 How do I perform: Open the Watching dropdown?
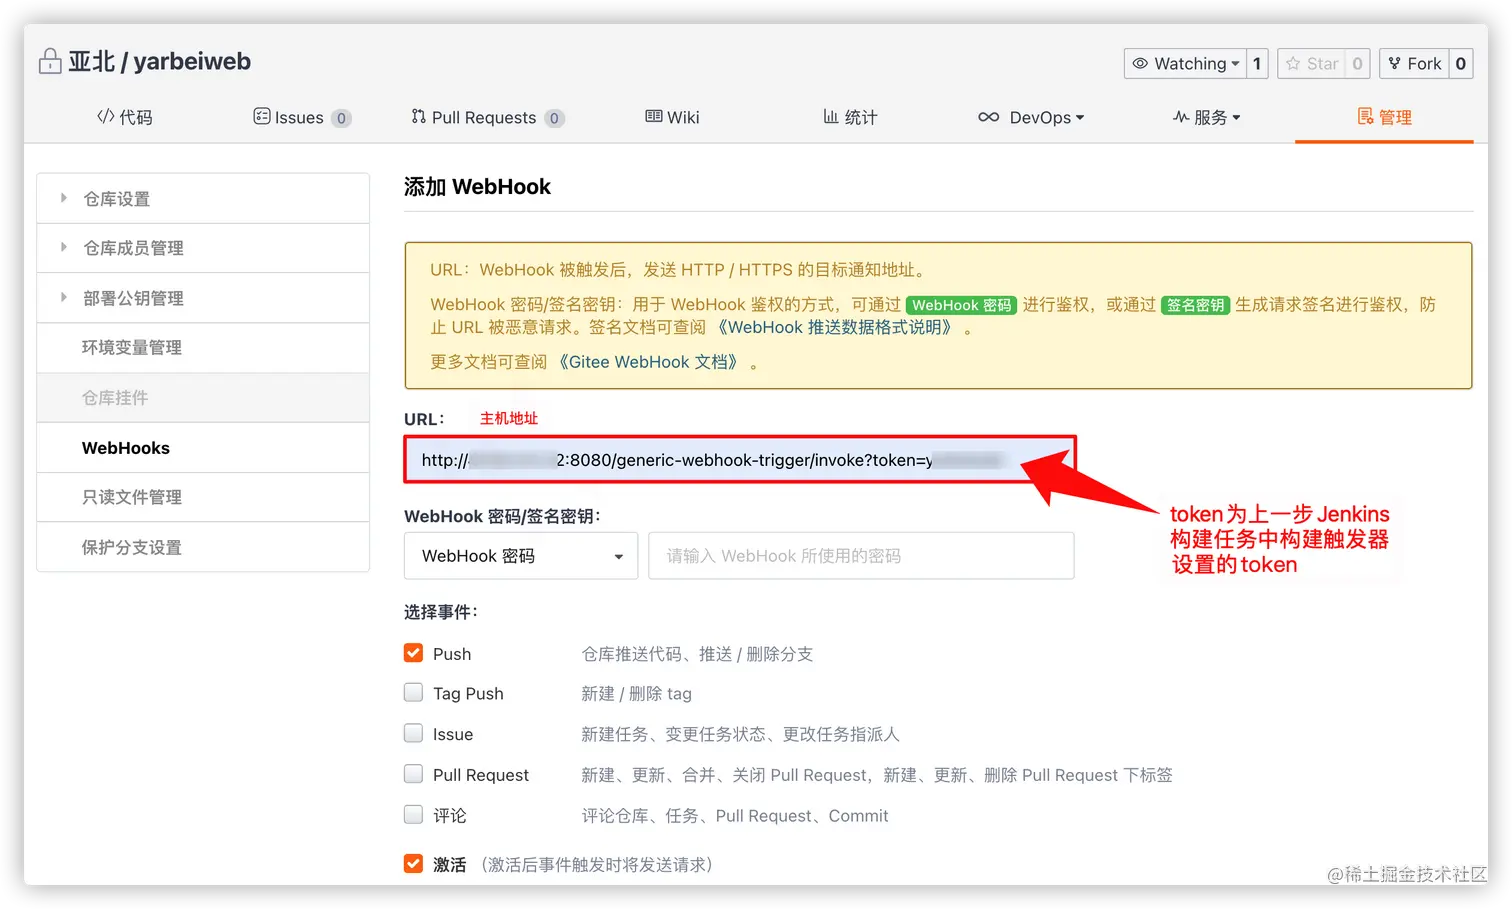tap(1185, 63)
